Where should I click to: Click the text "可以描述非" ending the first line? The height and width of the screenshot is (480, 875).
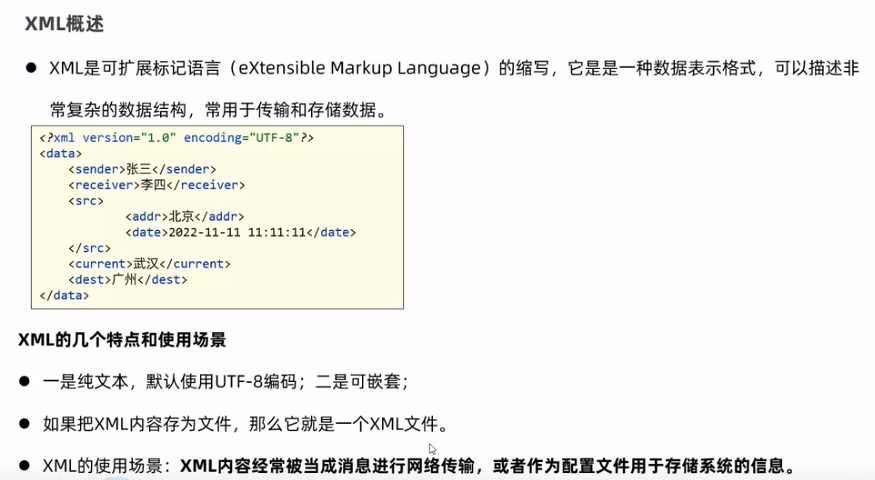pyautogui.click(x=816, y=68)
